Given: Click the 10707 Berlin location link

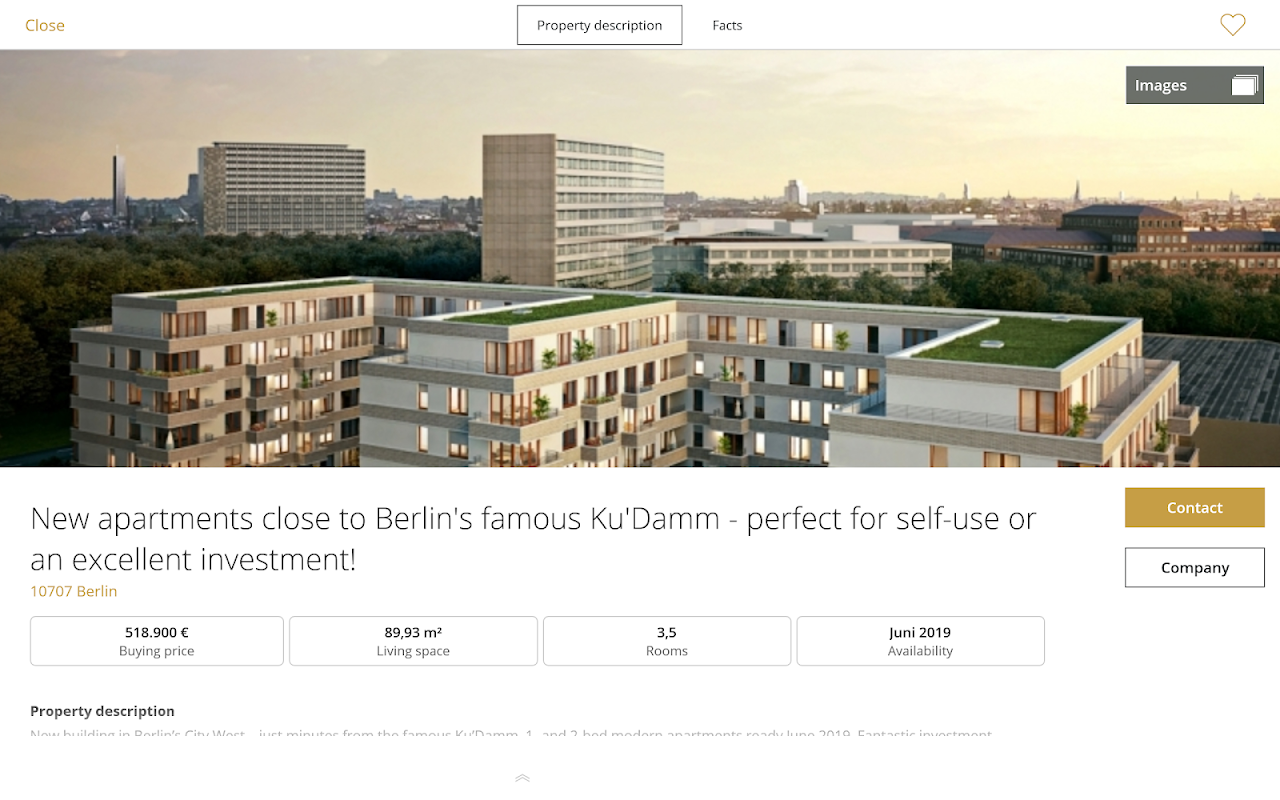Looking at the screenshot, I should click(x=74, y=591).
